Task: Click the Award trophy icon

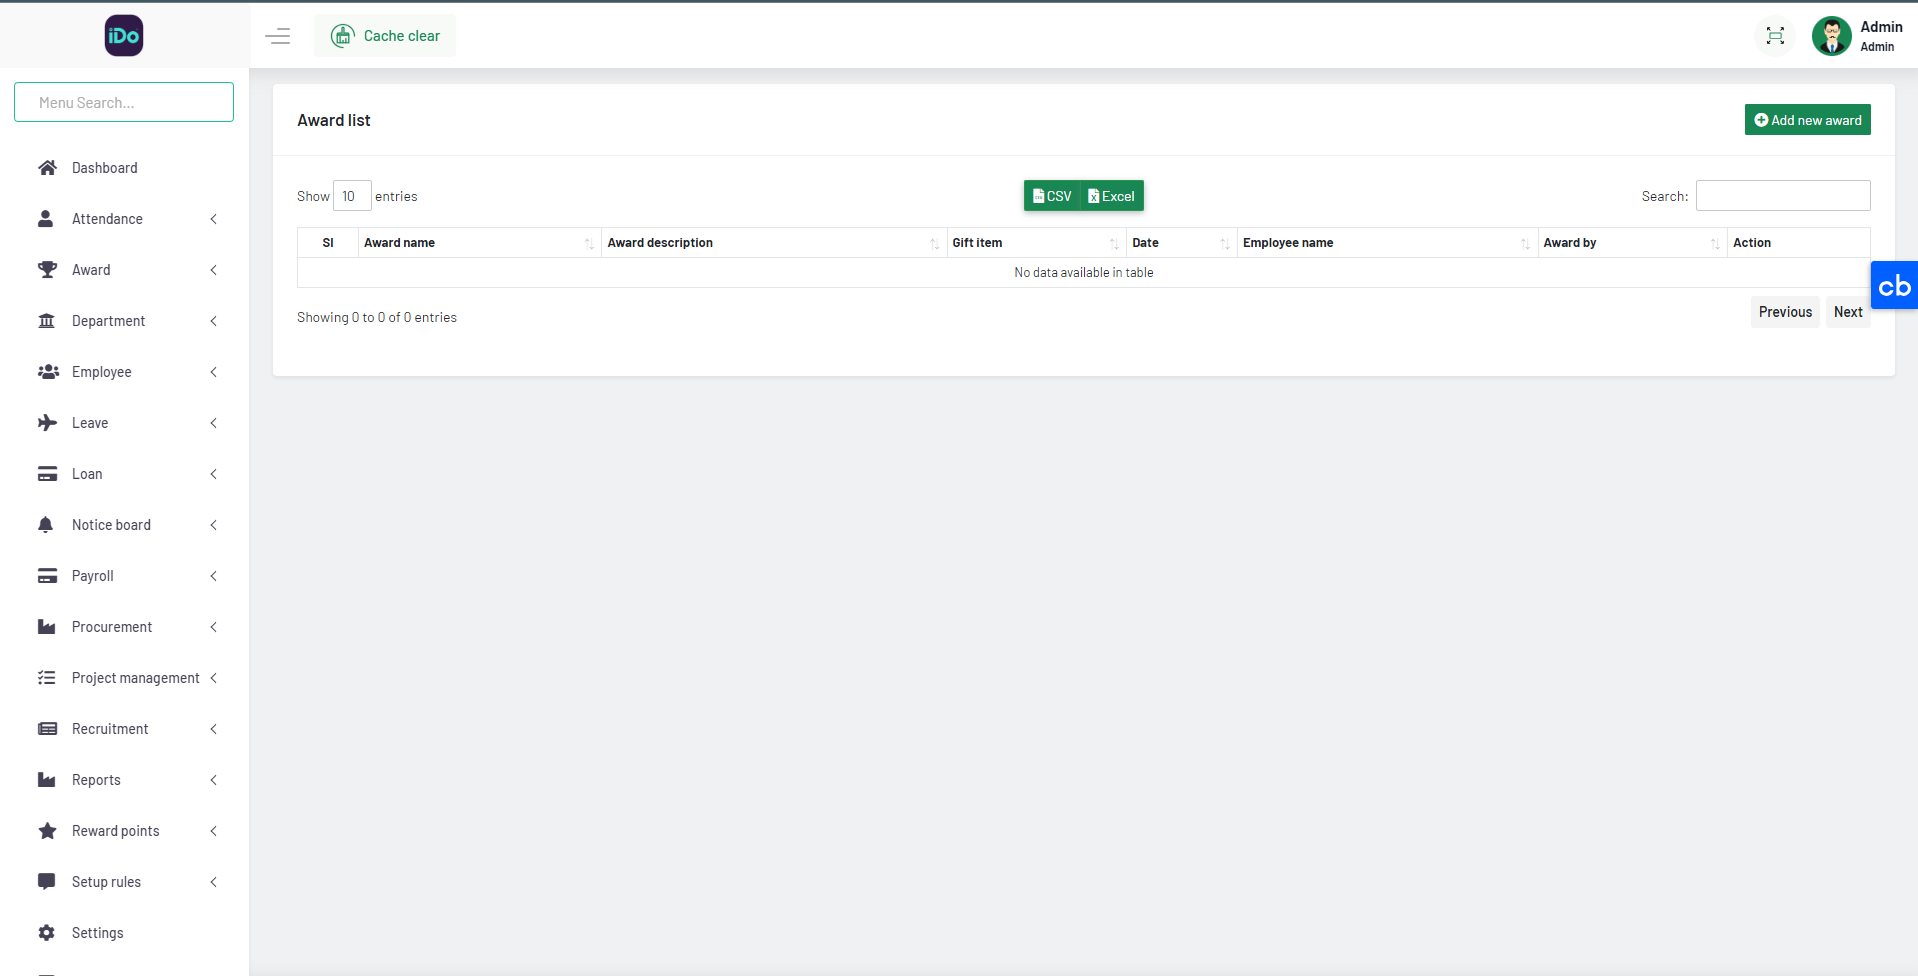Action: coord(47,270)
